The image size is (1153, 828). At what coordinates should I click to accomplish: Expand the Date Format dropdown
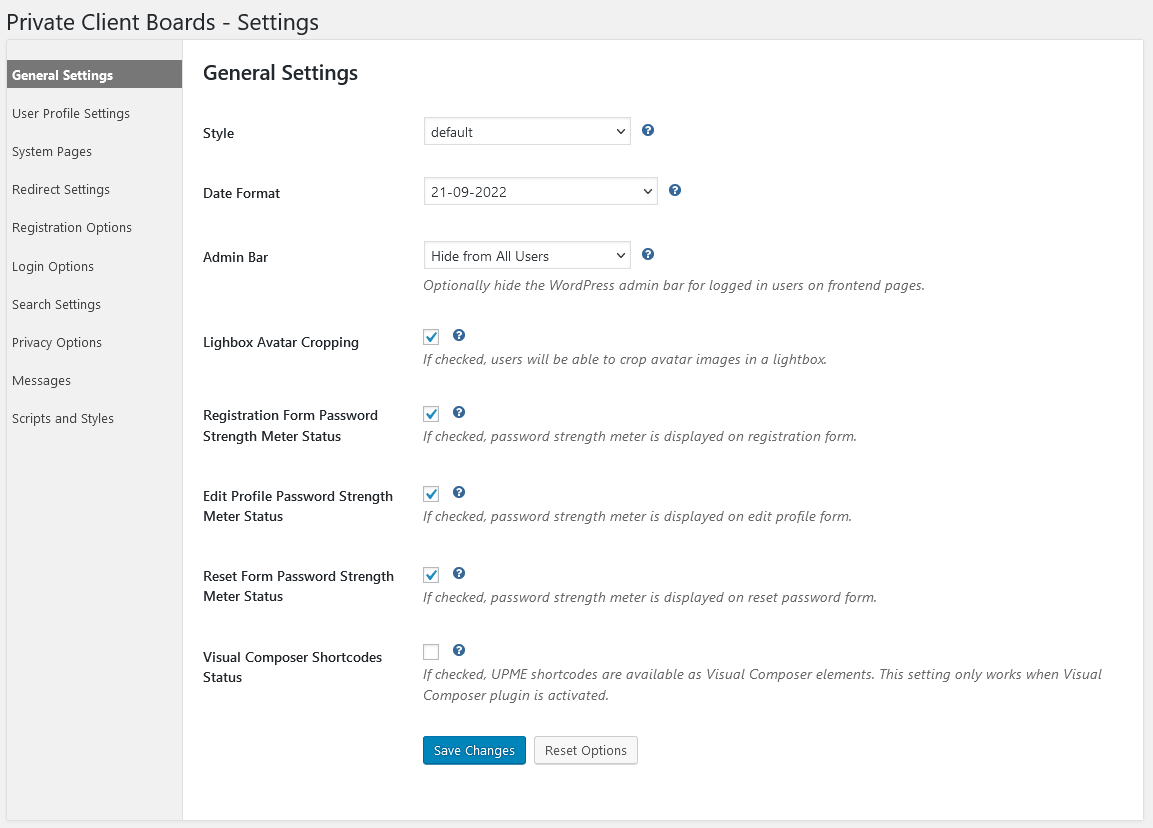coord(540,192)
